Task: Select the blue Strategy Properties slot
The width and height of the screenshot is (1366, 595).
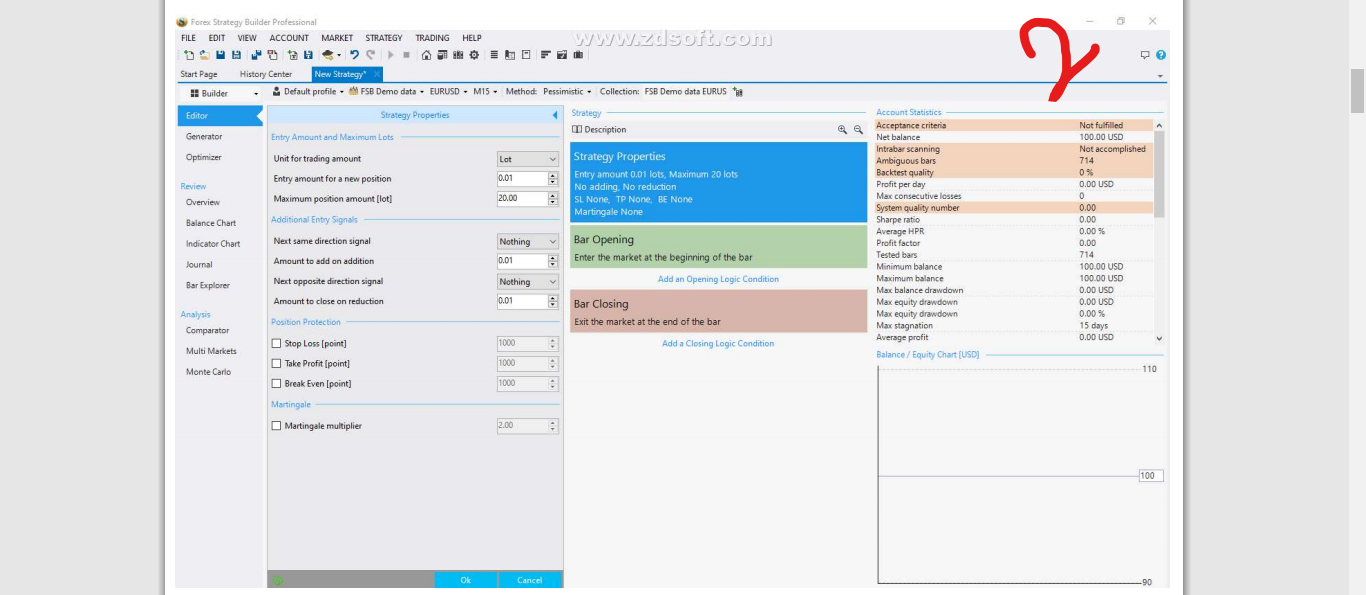Action: (718, 181)
